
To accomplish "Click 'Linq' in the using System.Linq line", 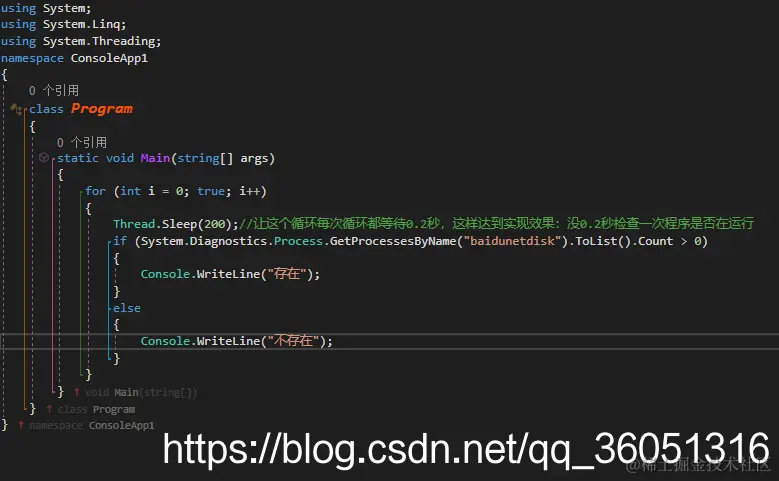I will pyautogui.click(x=106, y=24).
